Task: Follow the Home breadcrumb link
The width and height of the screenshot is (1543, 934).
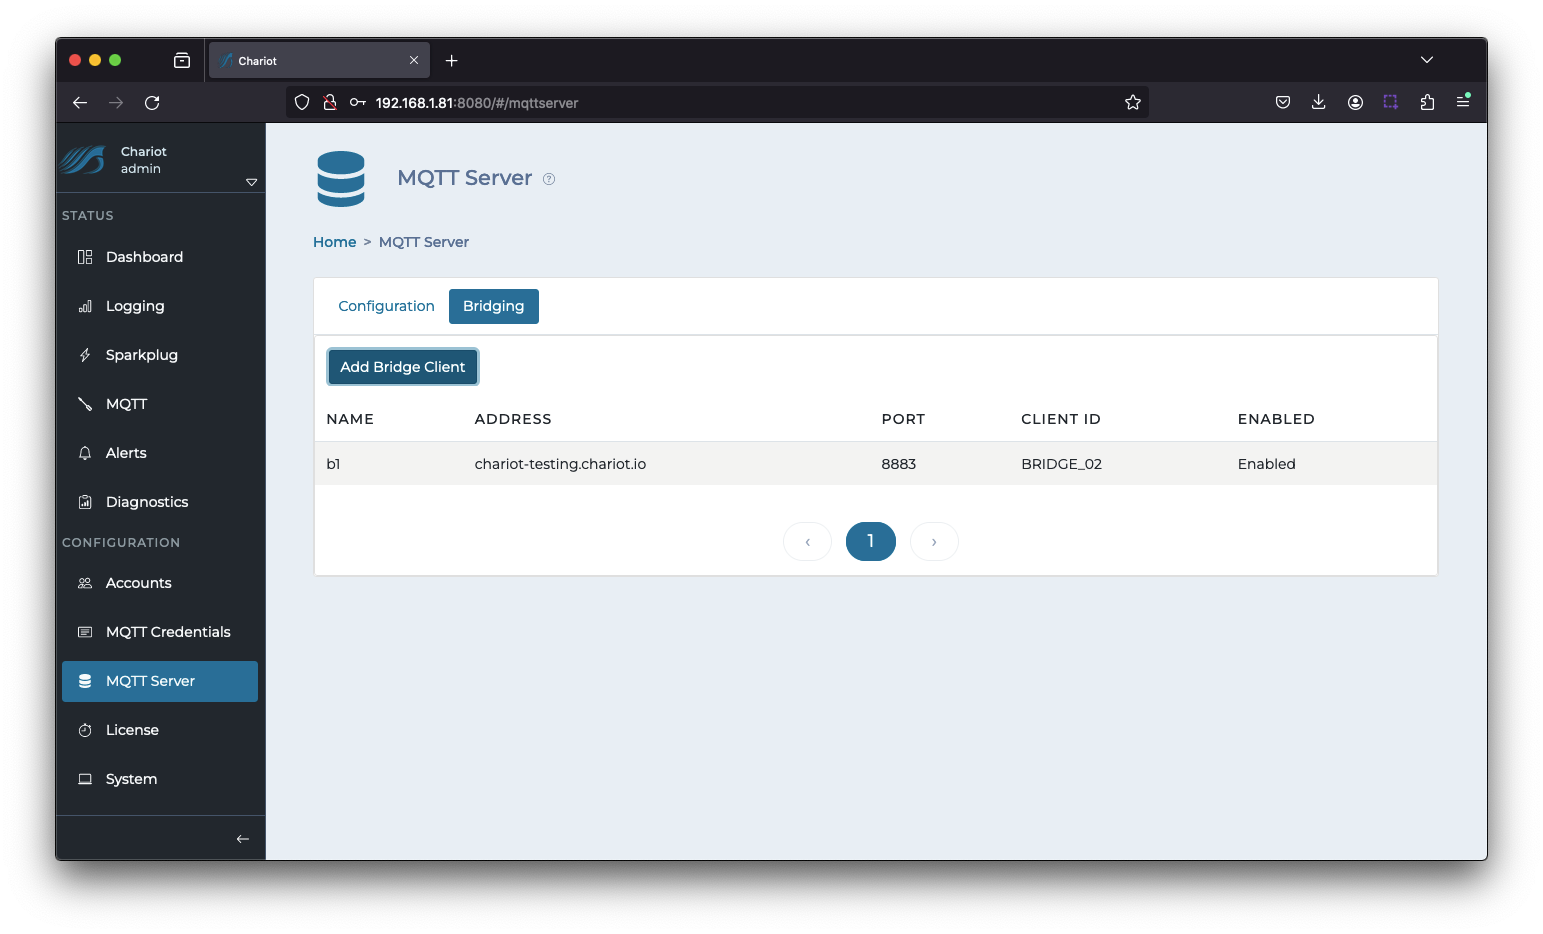Action: click(x=334, y=242)
